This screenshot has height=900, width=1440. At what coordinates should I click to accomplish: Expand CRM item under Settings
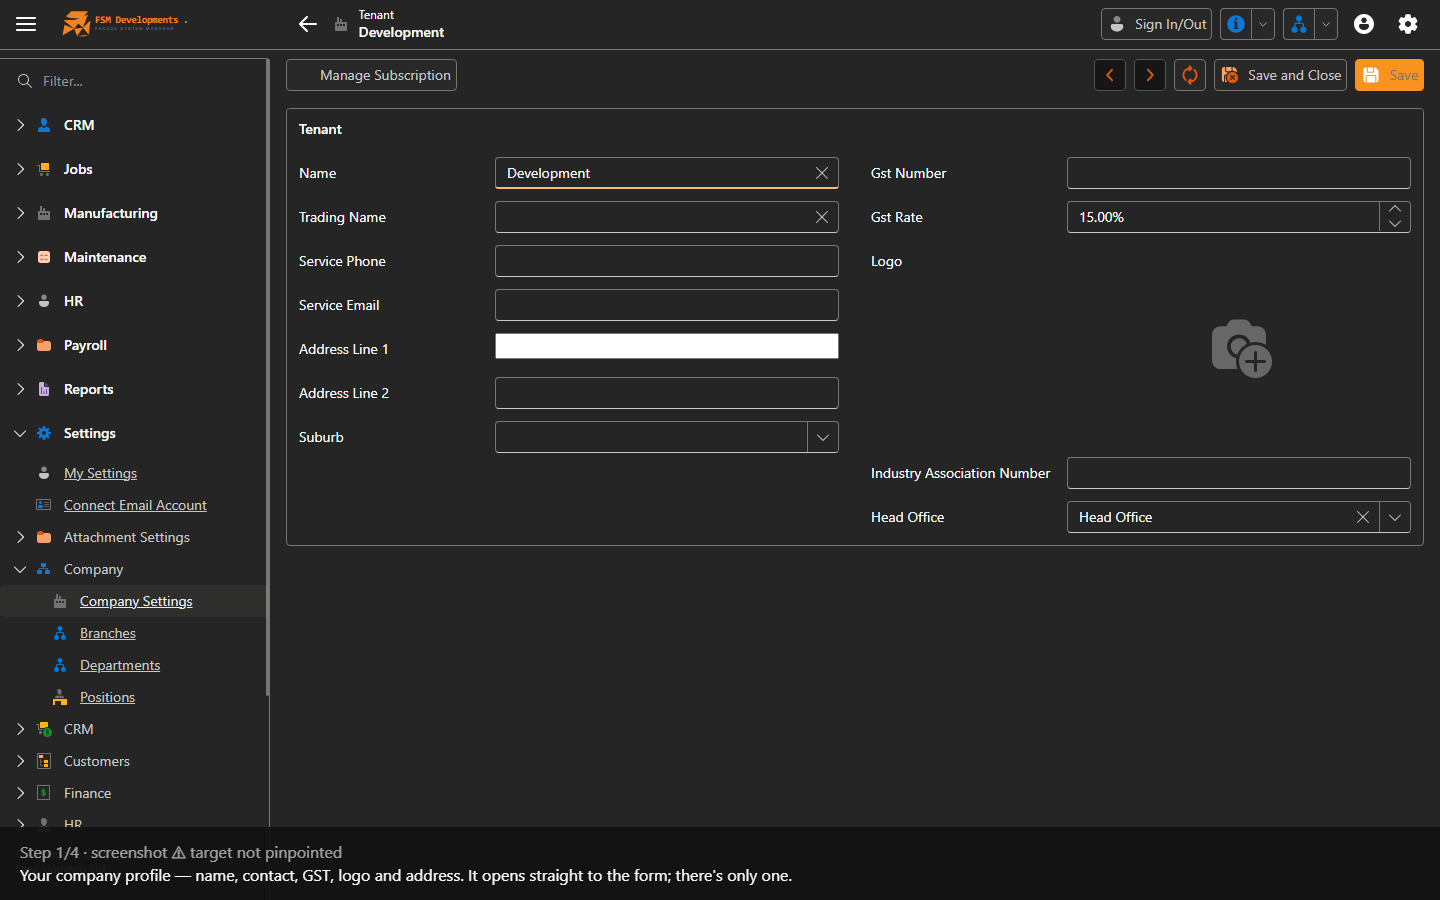20,729
